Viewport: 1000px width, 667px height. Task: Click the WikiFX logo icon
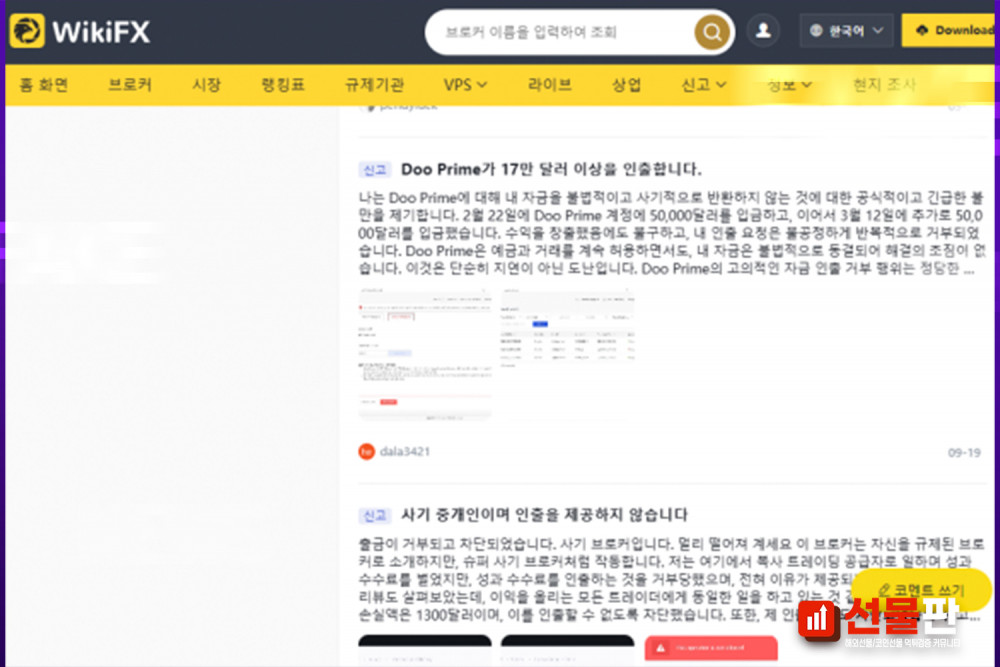(27, 31)
